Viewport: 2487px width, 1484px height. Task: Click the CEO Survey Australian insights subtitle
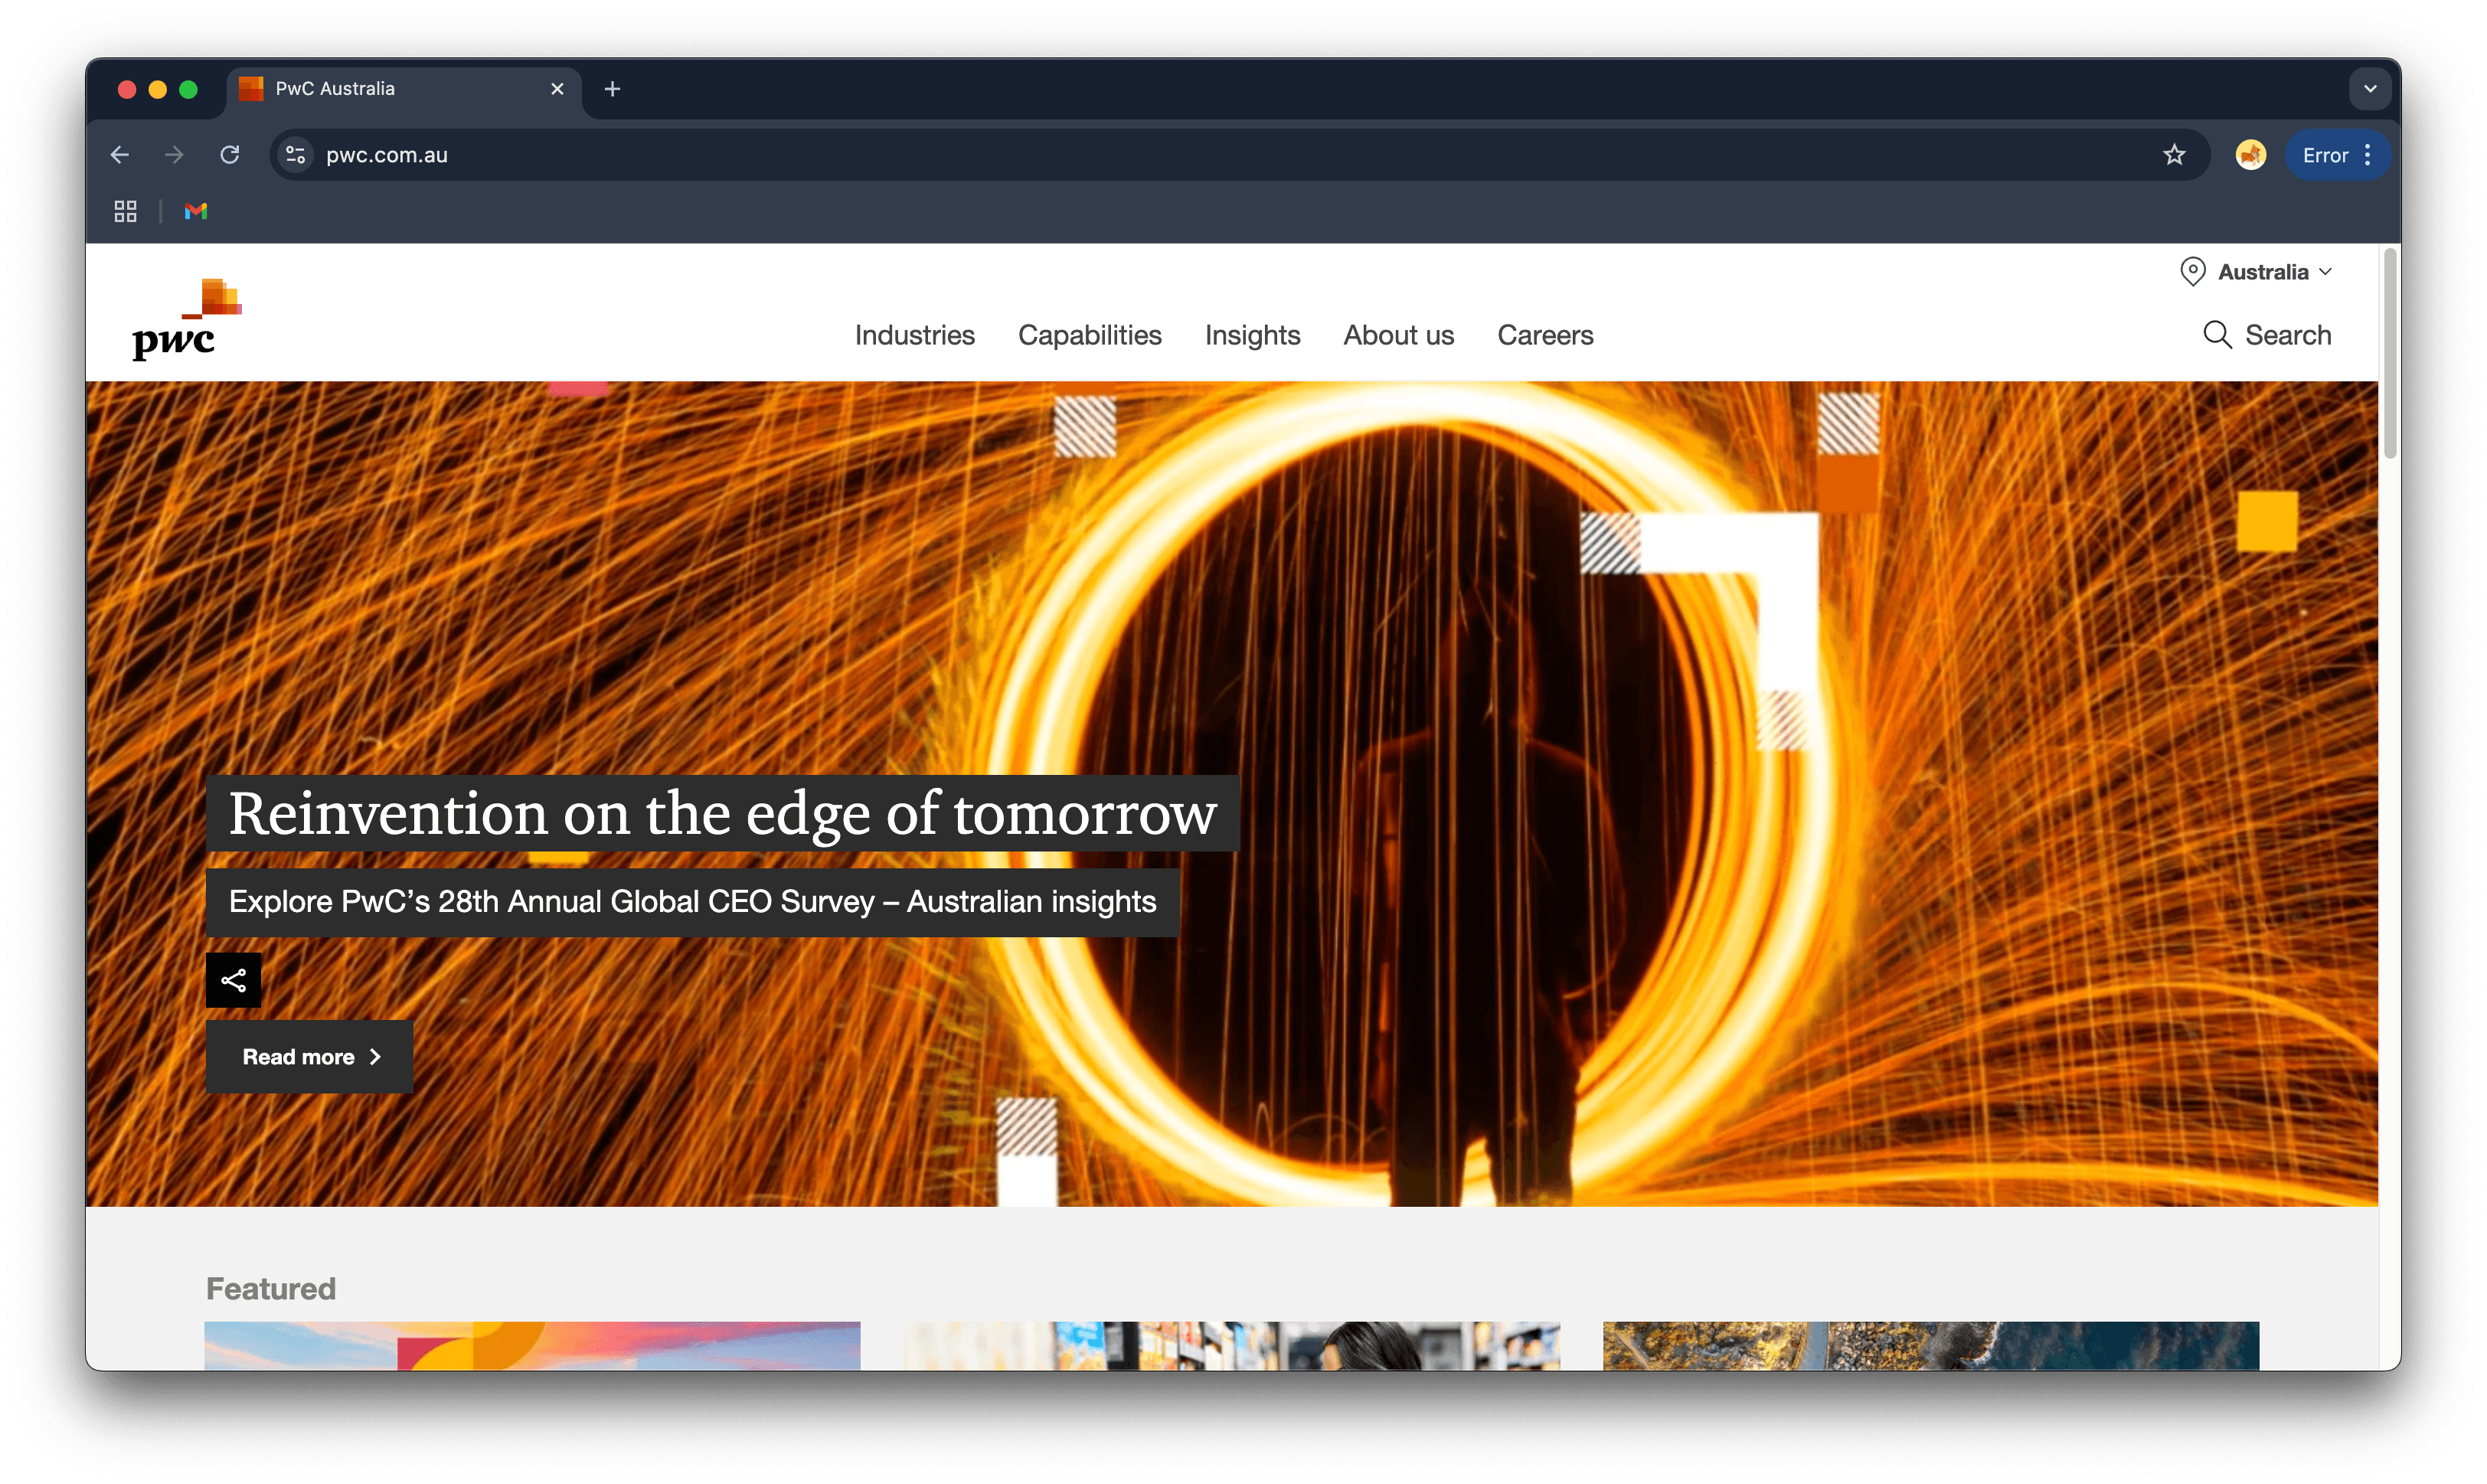(x=692, y=902)
